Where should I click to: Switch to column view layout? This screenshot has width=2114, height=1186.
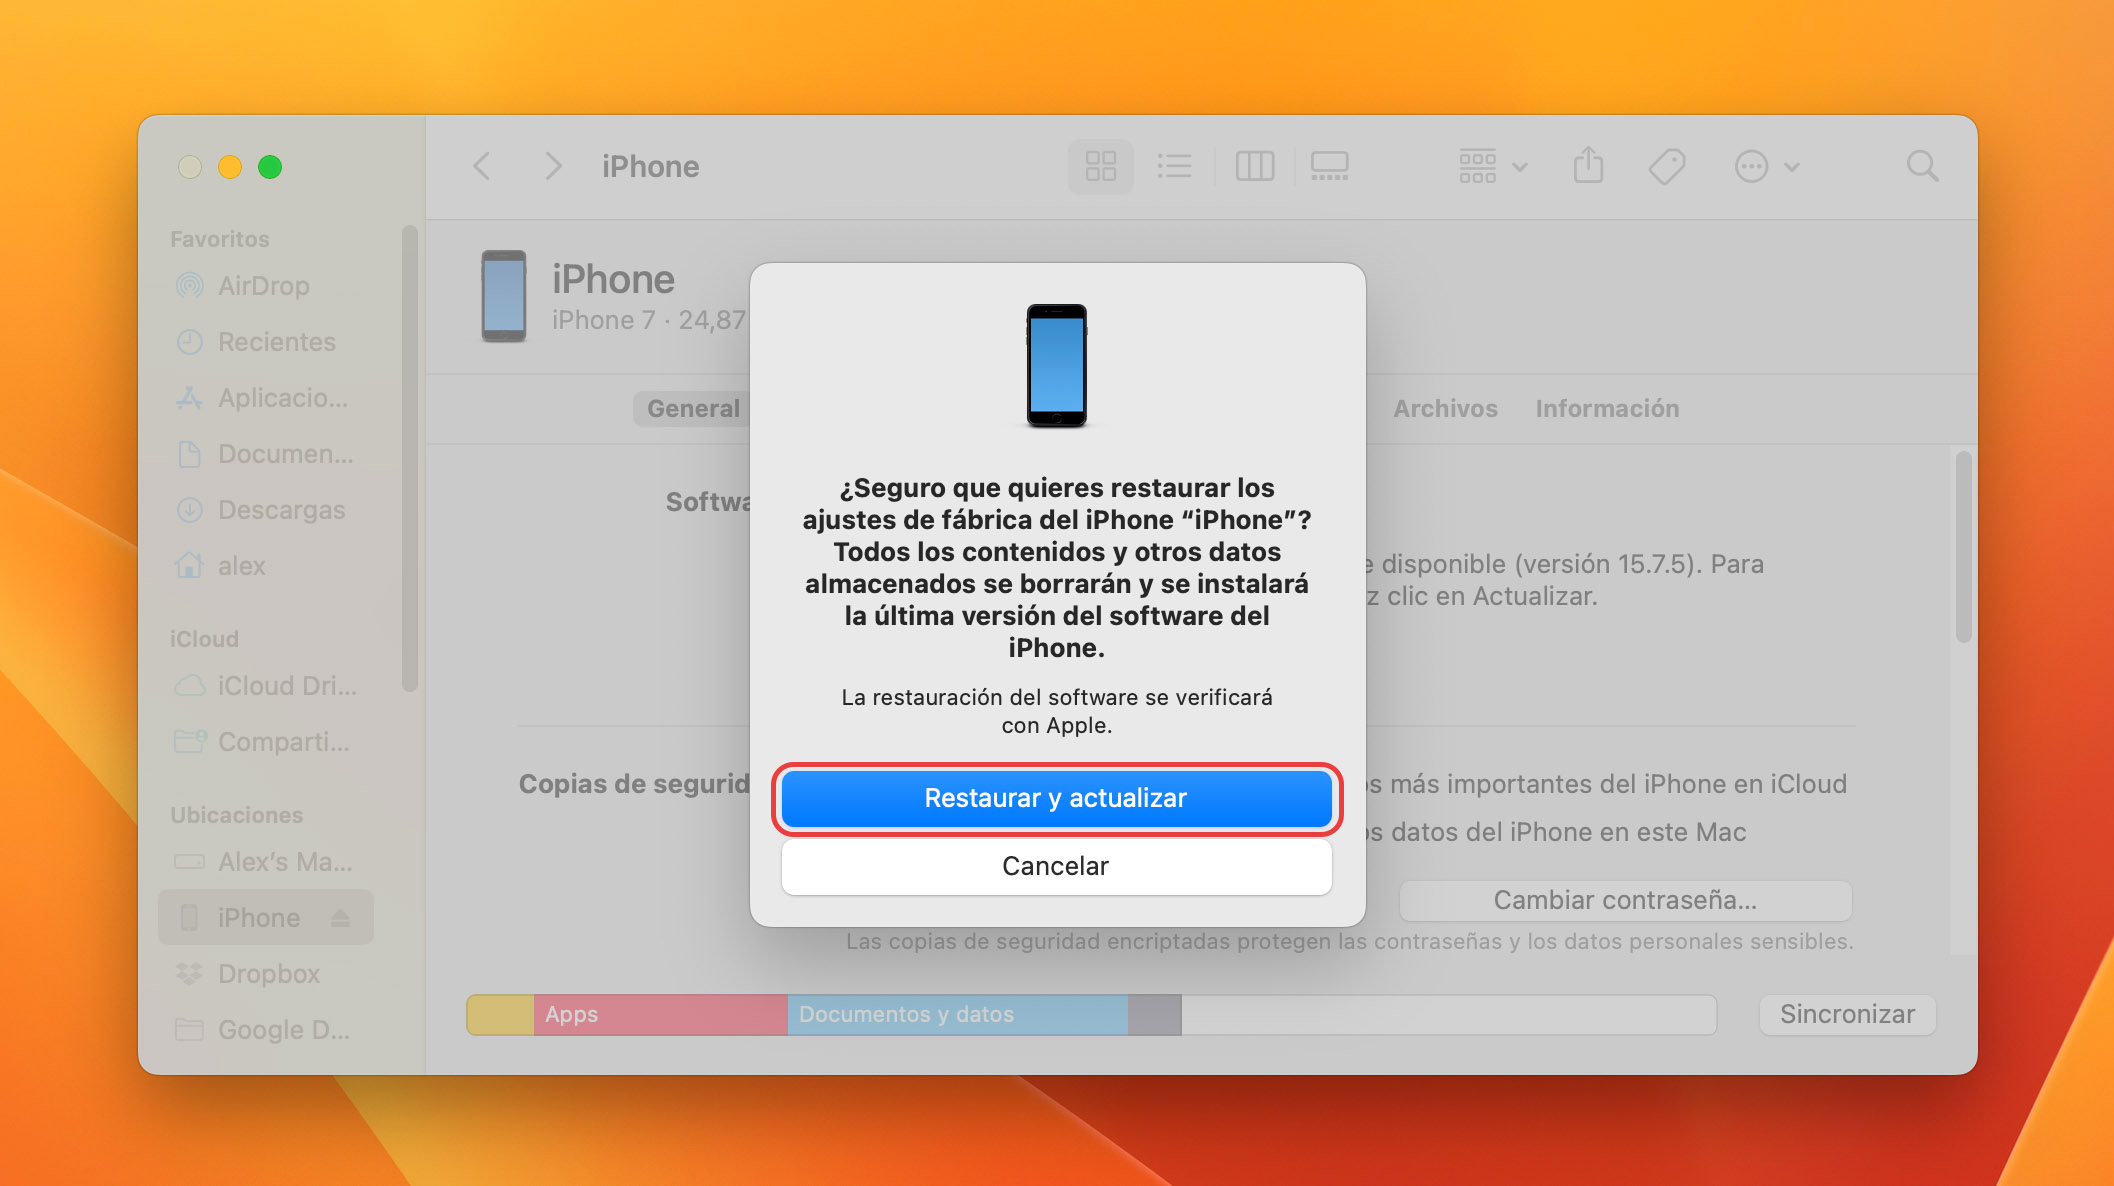[1252, 164]
